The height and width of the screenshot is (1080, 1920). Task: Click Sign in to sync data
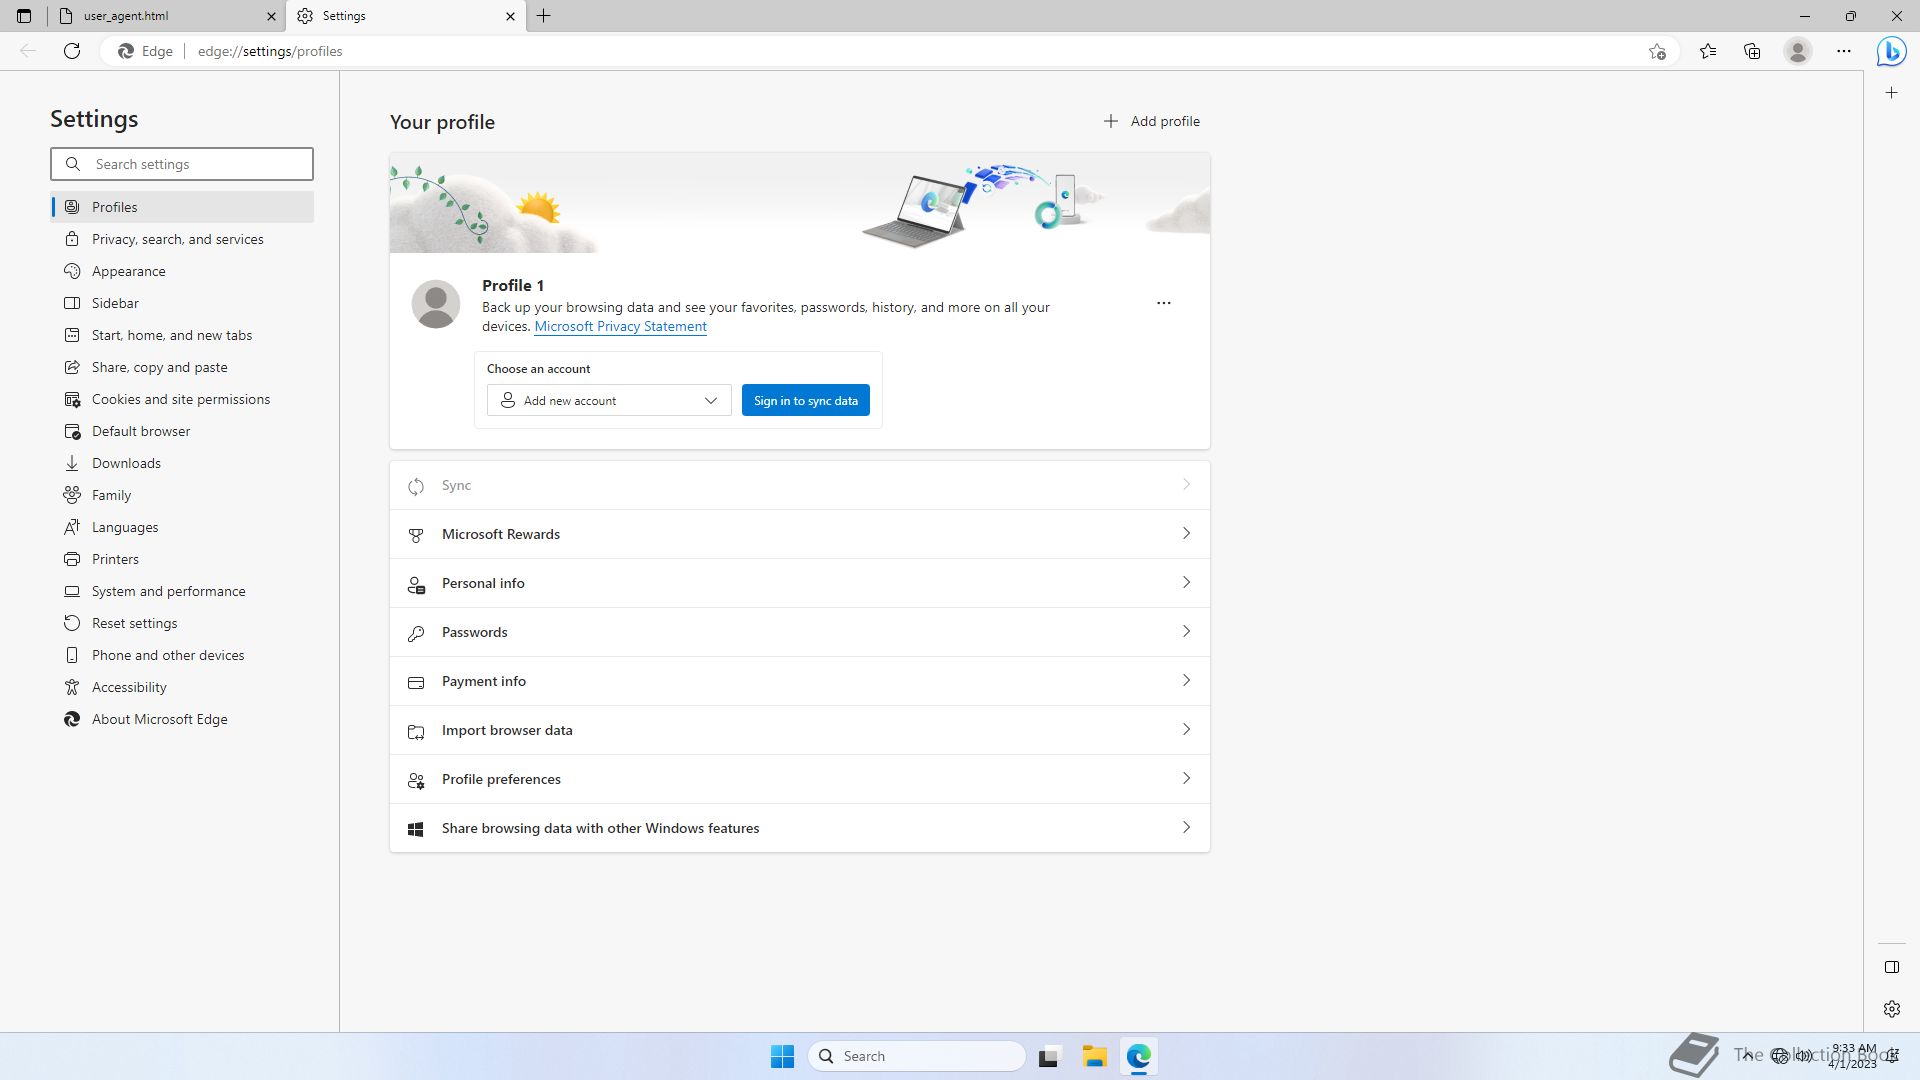(805, 400)
